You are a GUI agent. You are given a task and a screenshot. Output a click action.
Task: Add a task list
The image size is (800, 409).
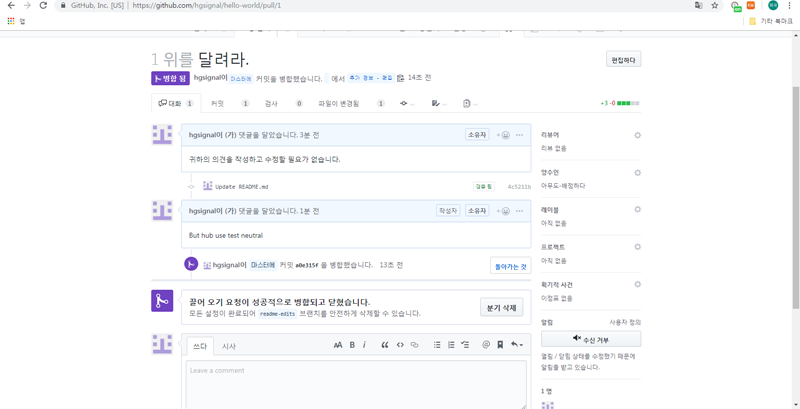(465, 345)
